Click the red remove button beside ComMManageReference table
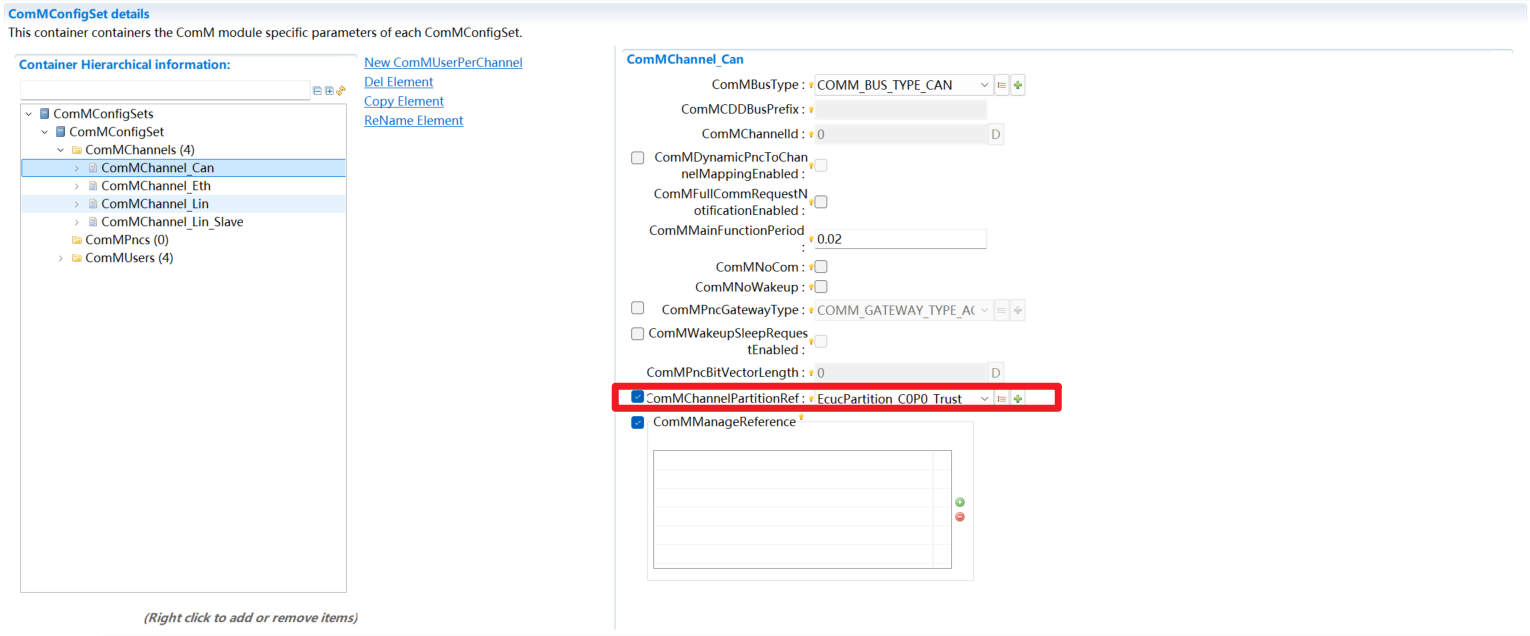Image resolution: width=1530 pixels, height=636 pixels. pos(960,517)
